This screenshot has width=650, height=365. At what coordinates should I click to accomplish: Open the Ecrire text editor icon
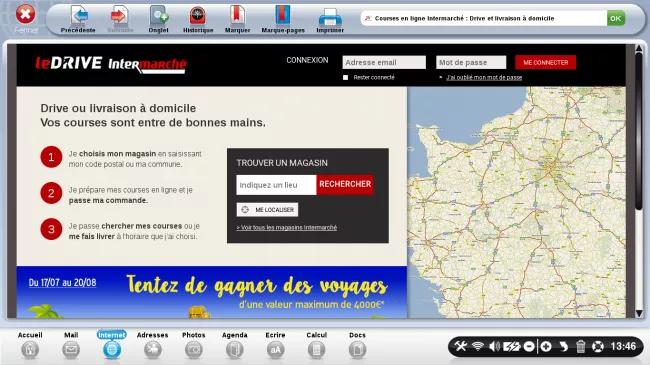[x=275, y=350]
